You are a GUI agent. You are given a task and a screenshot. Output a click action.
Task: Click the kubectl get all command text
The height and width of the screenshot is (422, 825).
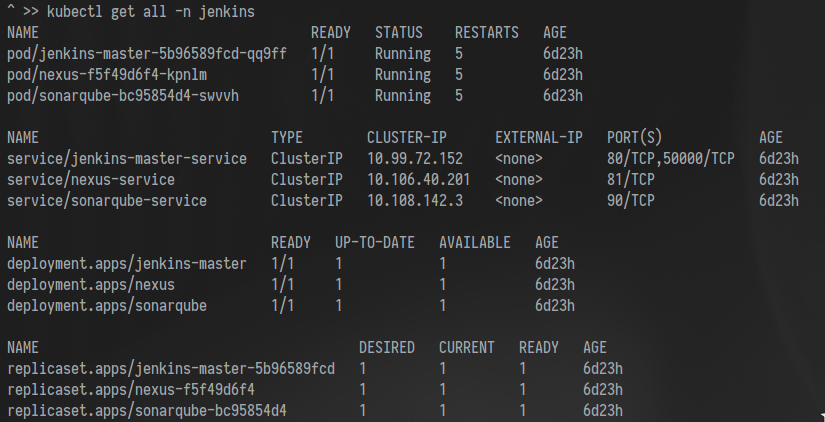point(150,12)
